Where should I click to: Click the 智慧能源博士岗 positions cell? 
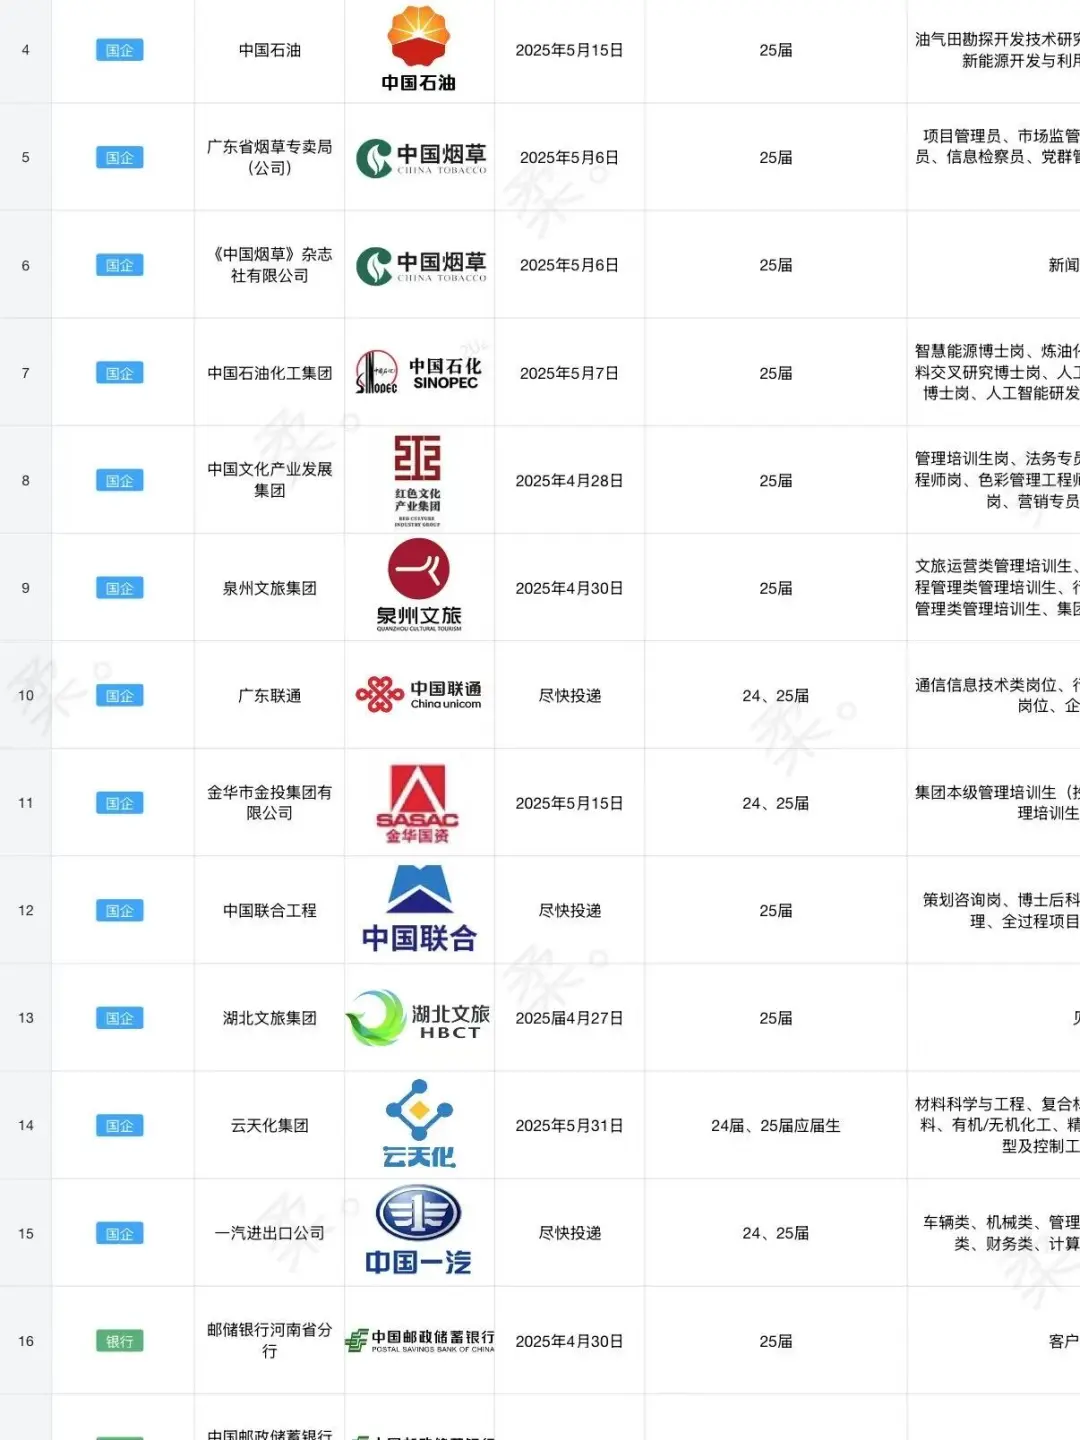point(994,373)
